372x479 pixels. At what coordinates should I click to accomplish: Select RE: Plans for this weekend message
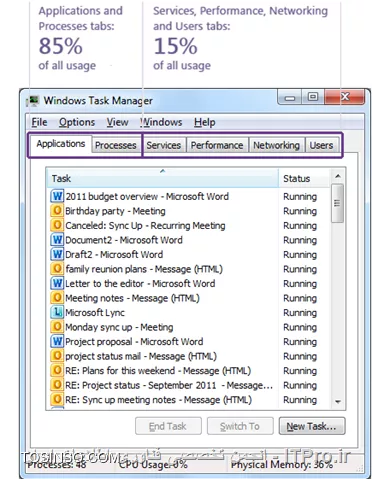pos(158,371)
